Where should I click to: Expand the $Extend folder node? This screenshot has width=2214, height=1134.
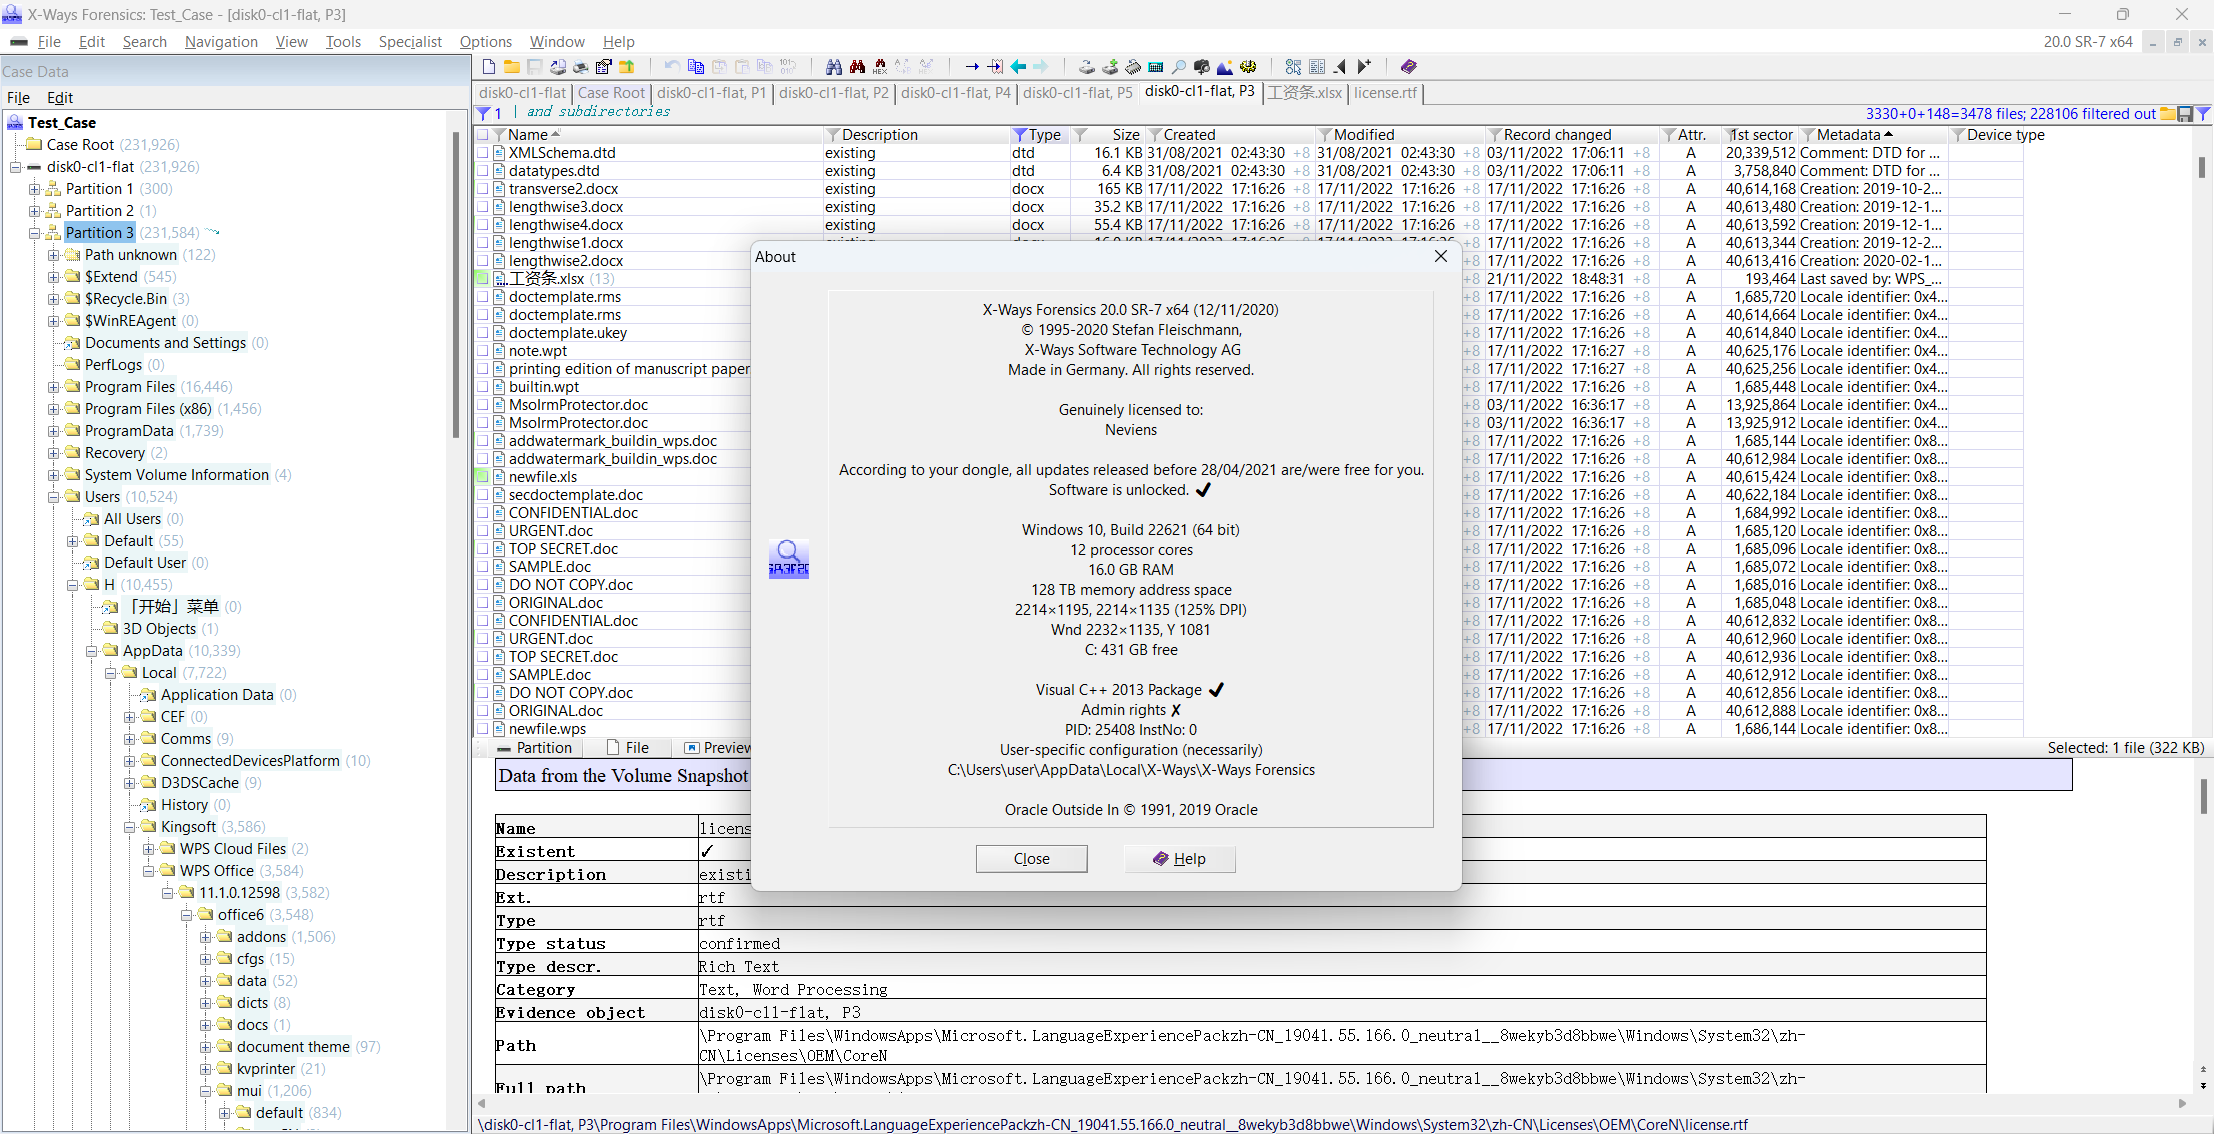click(54, 277)
